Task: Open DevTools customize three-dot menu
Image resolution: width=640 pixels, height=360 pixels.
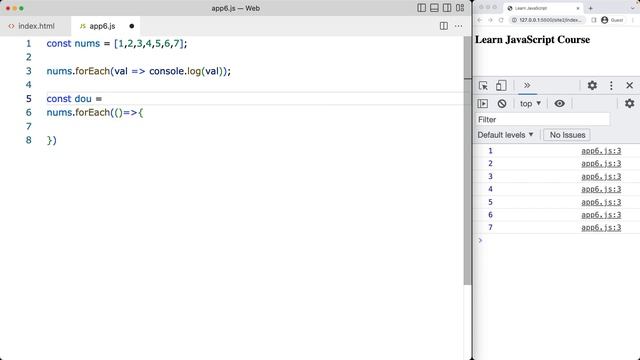Action: [x=611, y=85]
